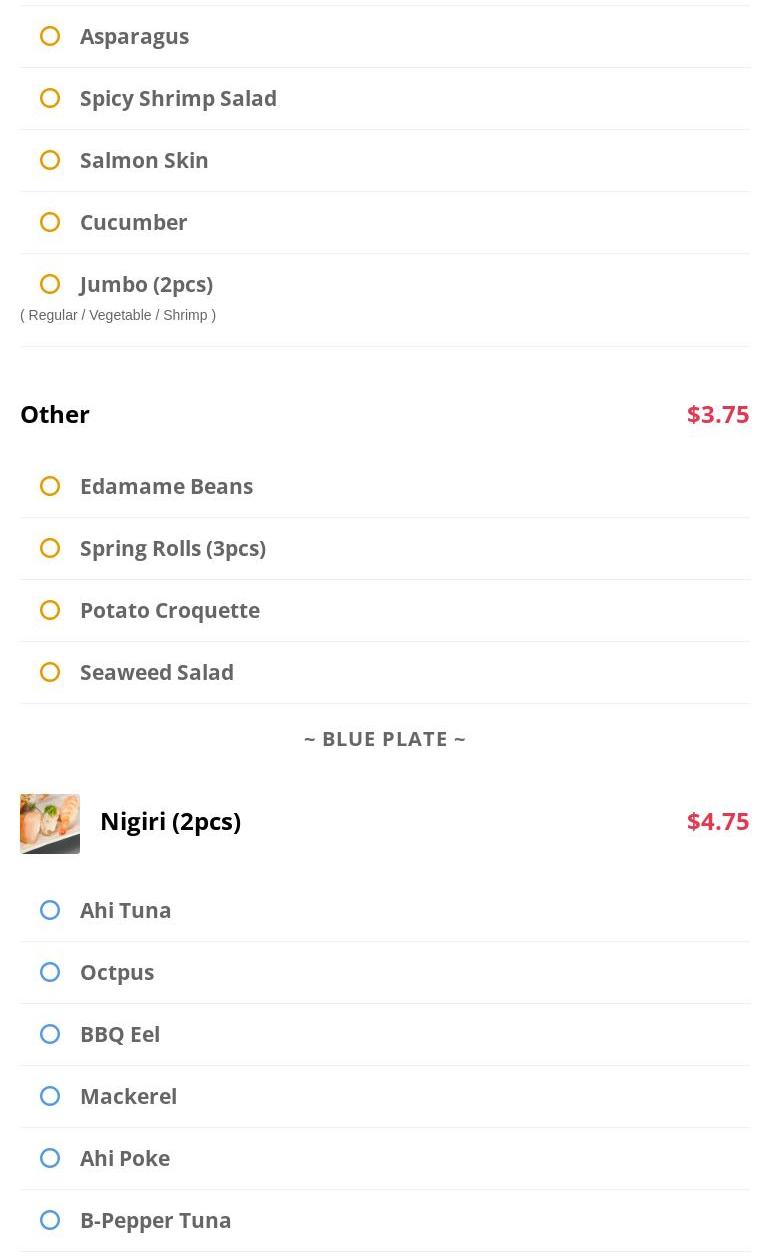
Task: Pick the Potato Croquette option
Action: [x=50, y=611]
